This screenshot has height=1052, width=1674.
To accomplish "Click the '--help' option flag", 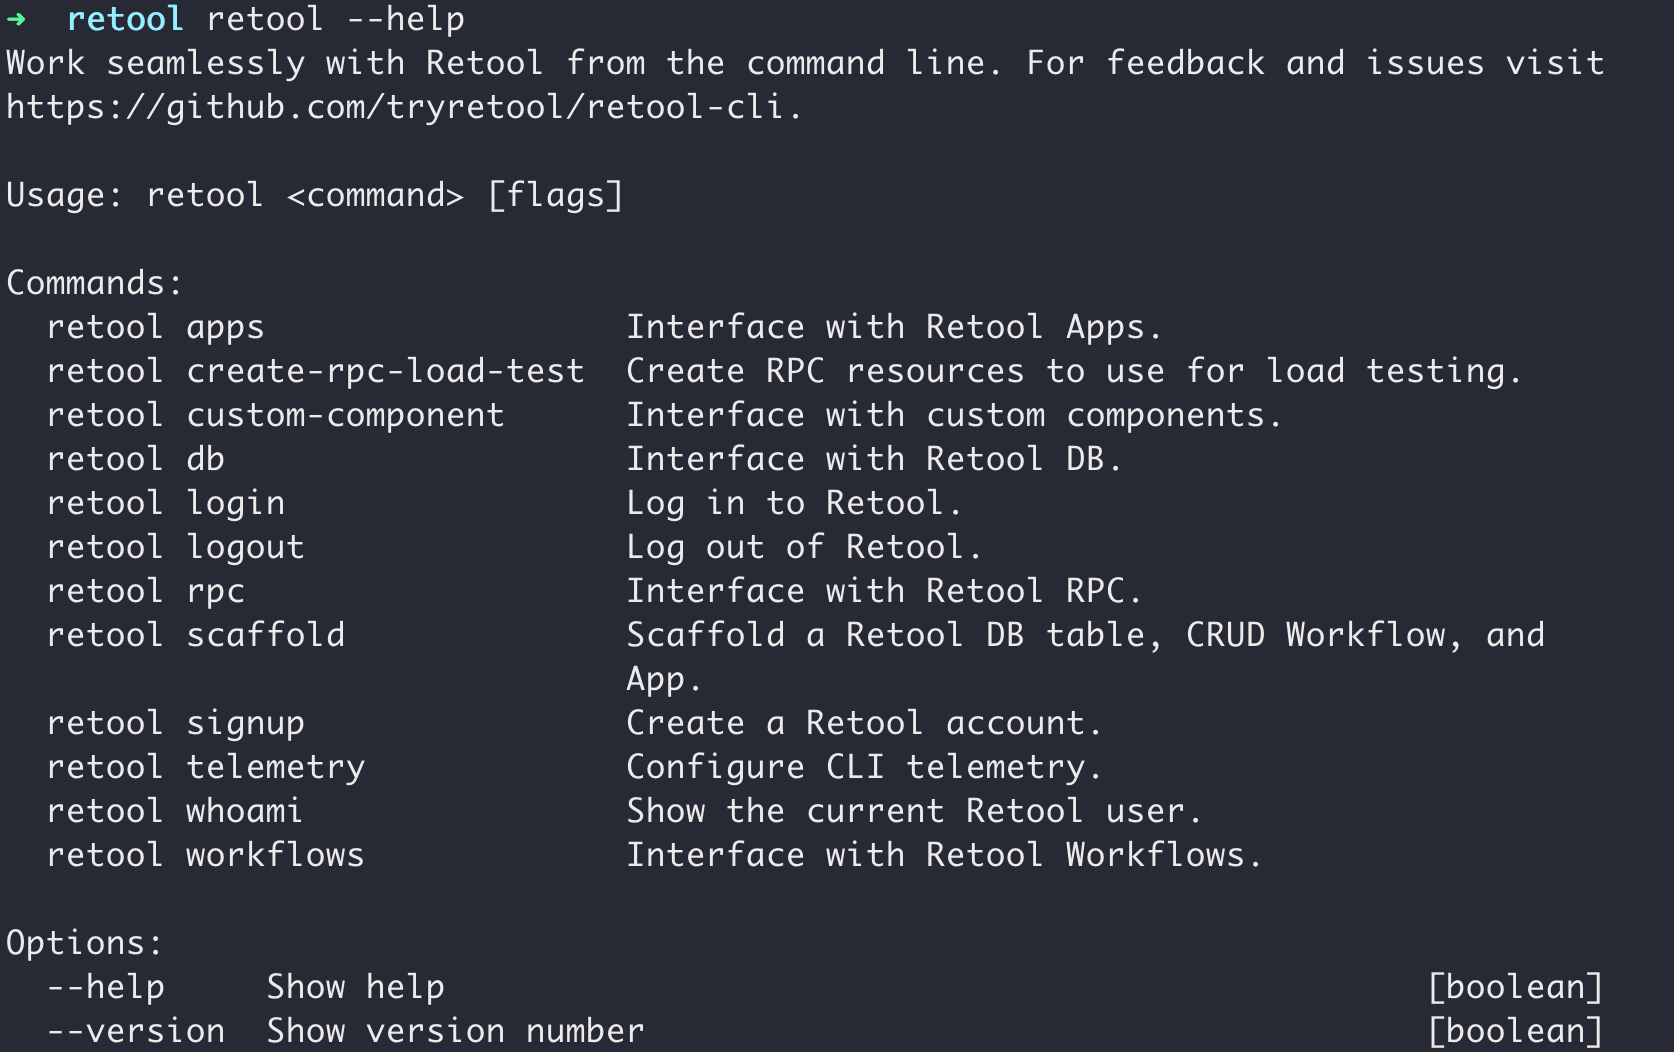I will point(105,987).
